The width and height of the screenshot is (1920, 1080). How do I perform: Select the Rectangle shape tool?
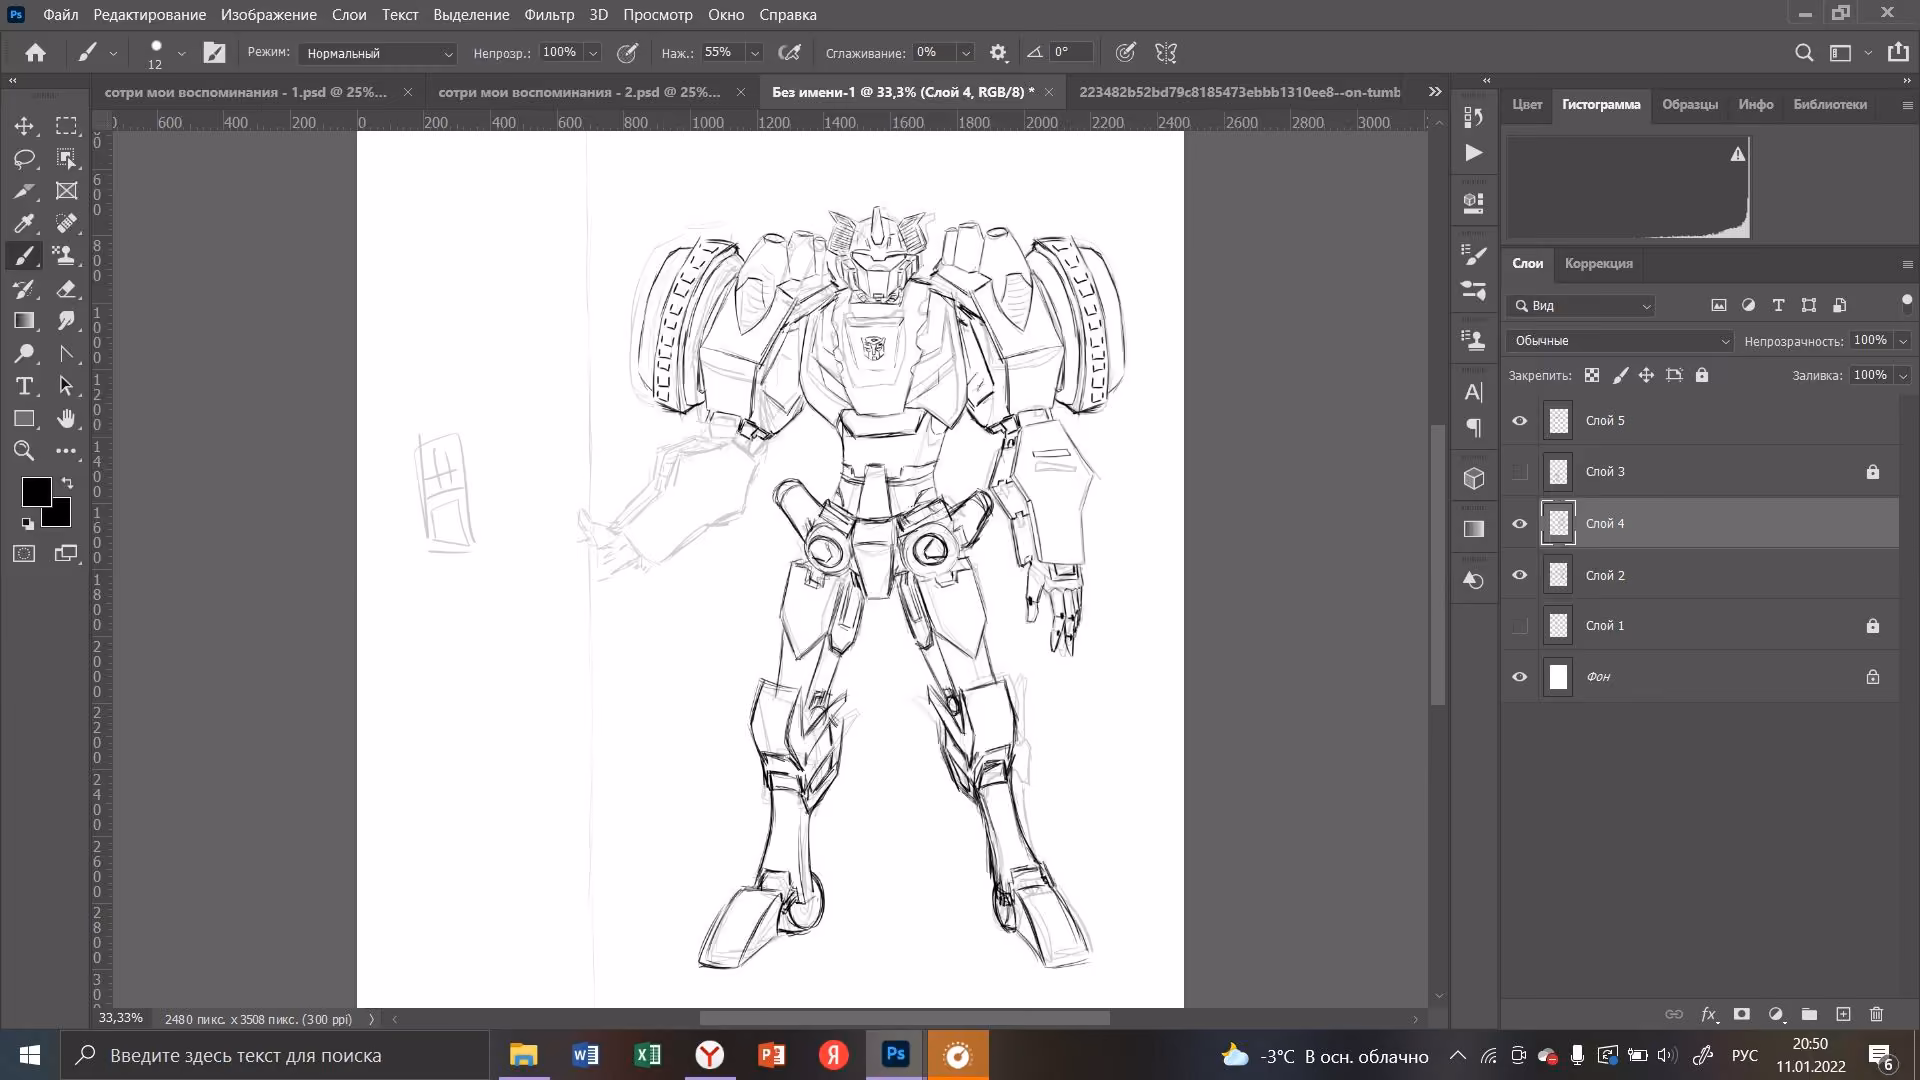pyautogui.click(x=24, y=418)
